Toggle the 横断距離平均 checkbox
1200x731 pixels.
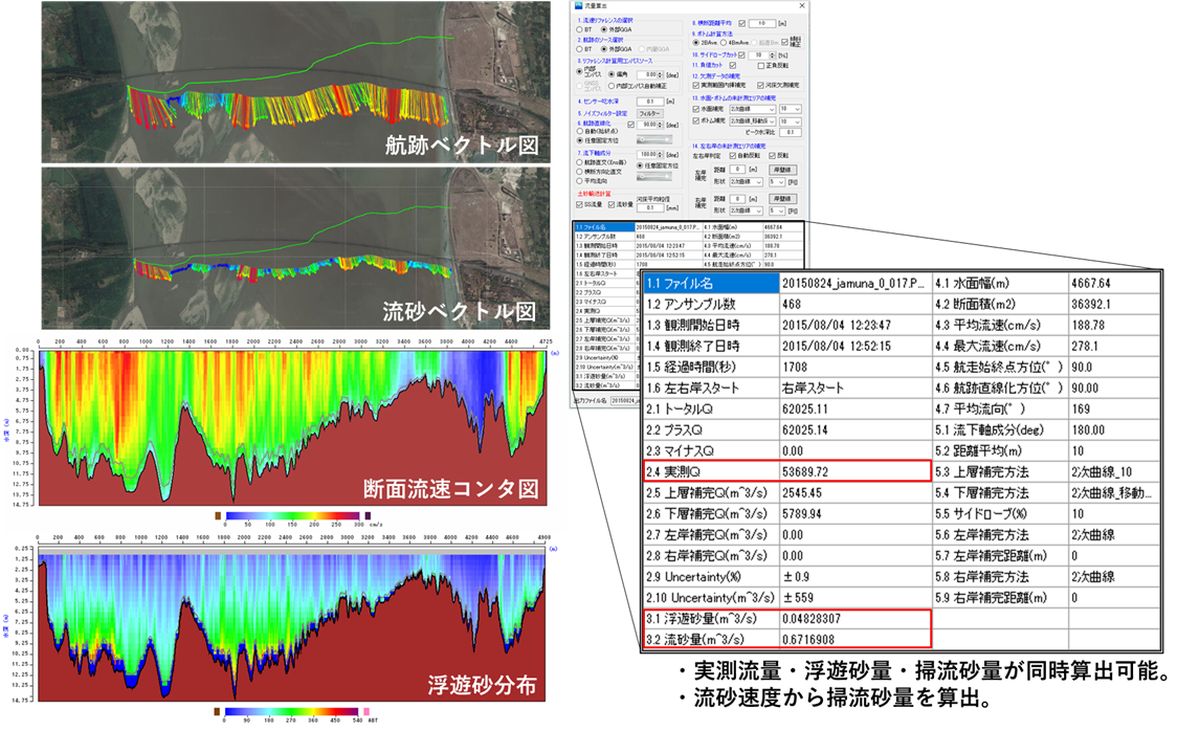point(742,23)
